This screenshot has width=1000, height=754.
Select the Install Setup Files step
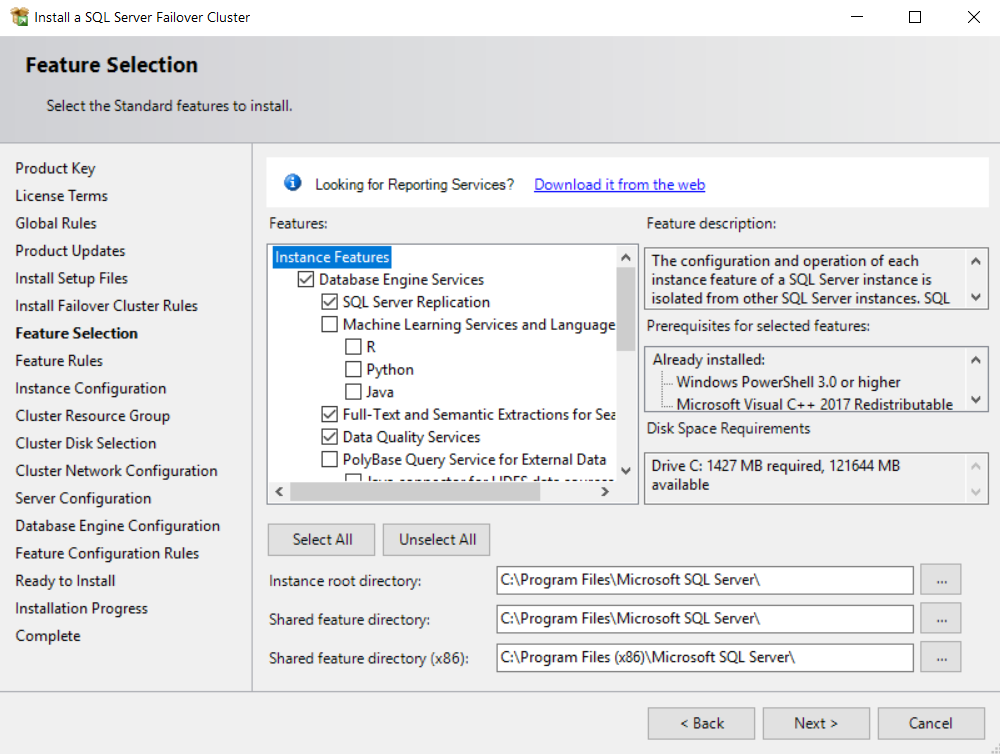71,278
